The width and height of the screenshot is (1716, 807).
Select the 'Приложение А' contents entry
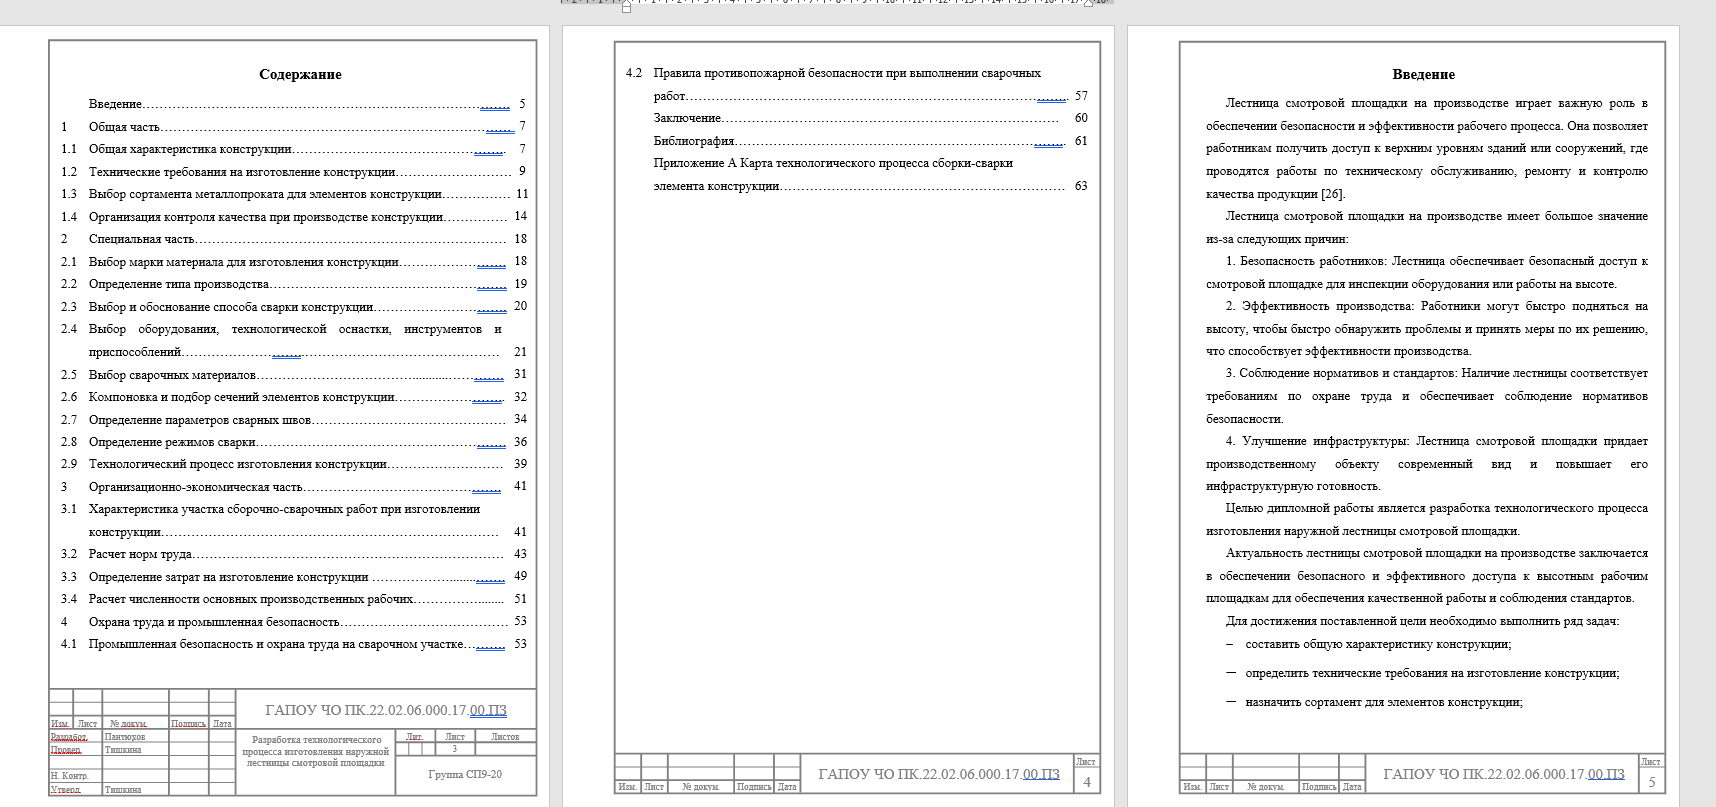pos(832,163)
